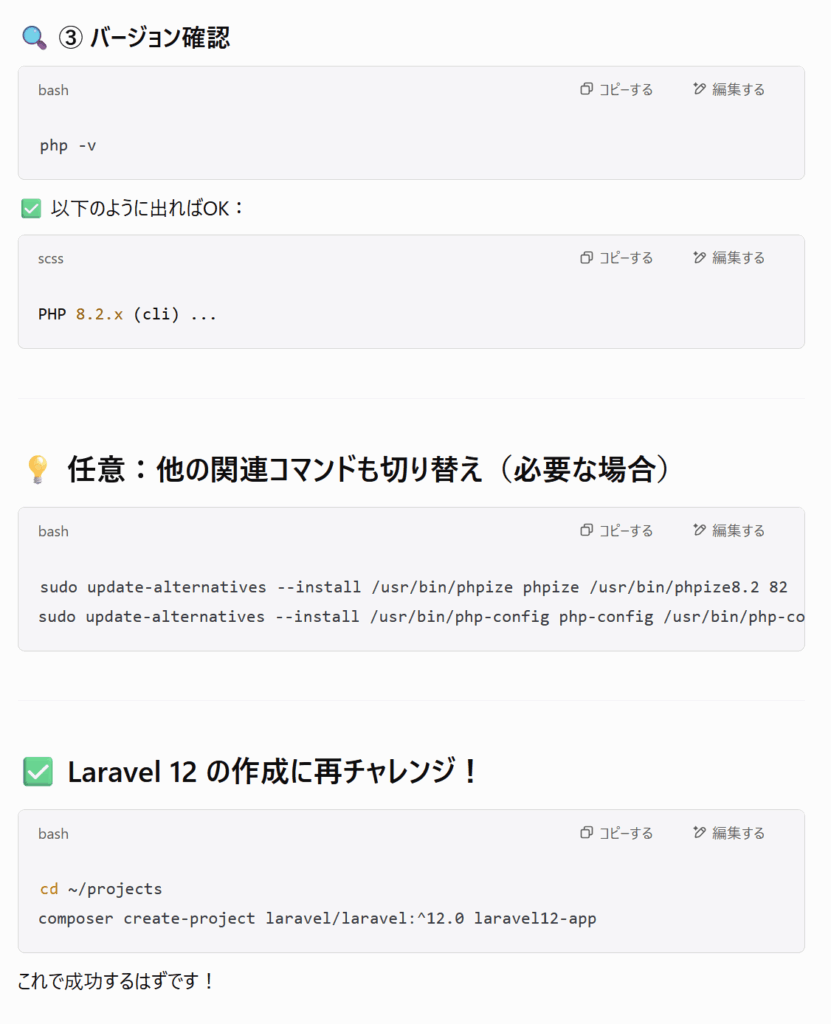831x1024 pixels.
Task: Click green check emoji beside Laravel 12 heading
Action: [x=38, y=771]
